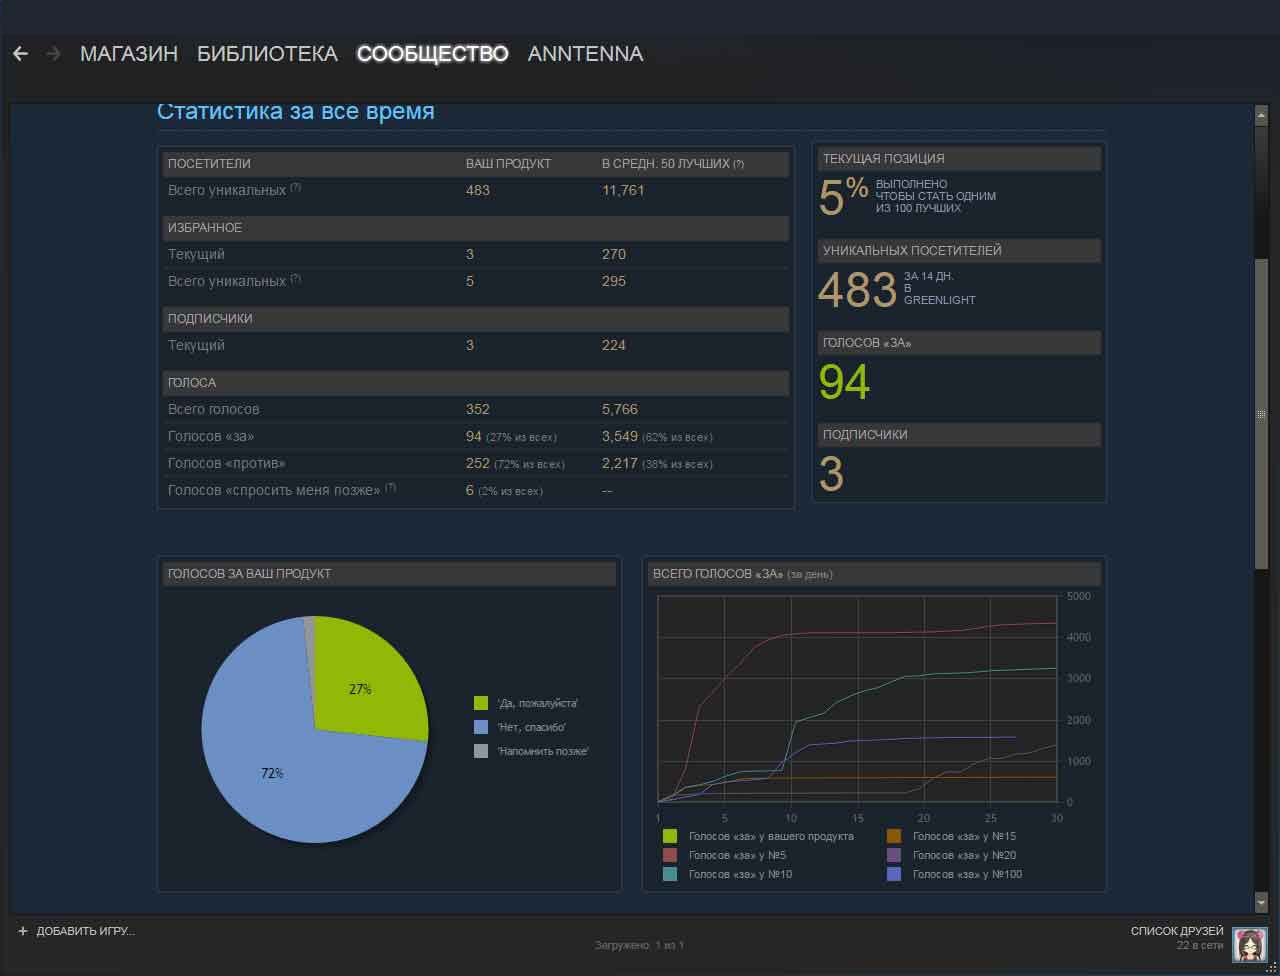The height and width of the screenshot is (976, 1280).
Task: Click help icon beside ИЗБРАННОЕ Всего уникальных
Action: (296, 279)
